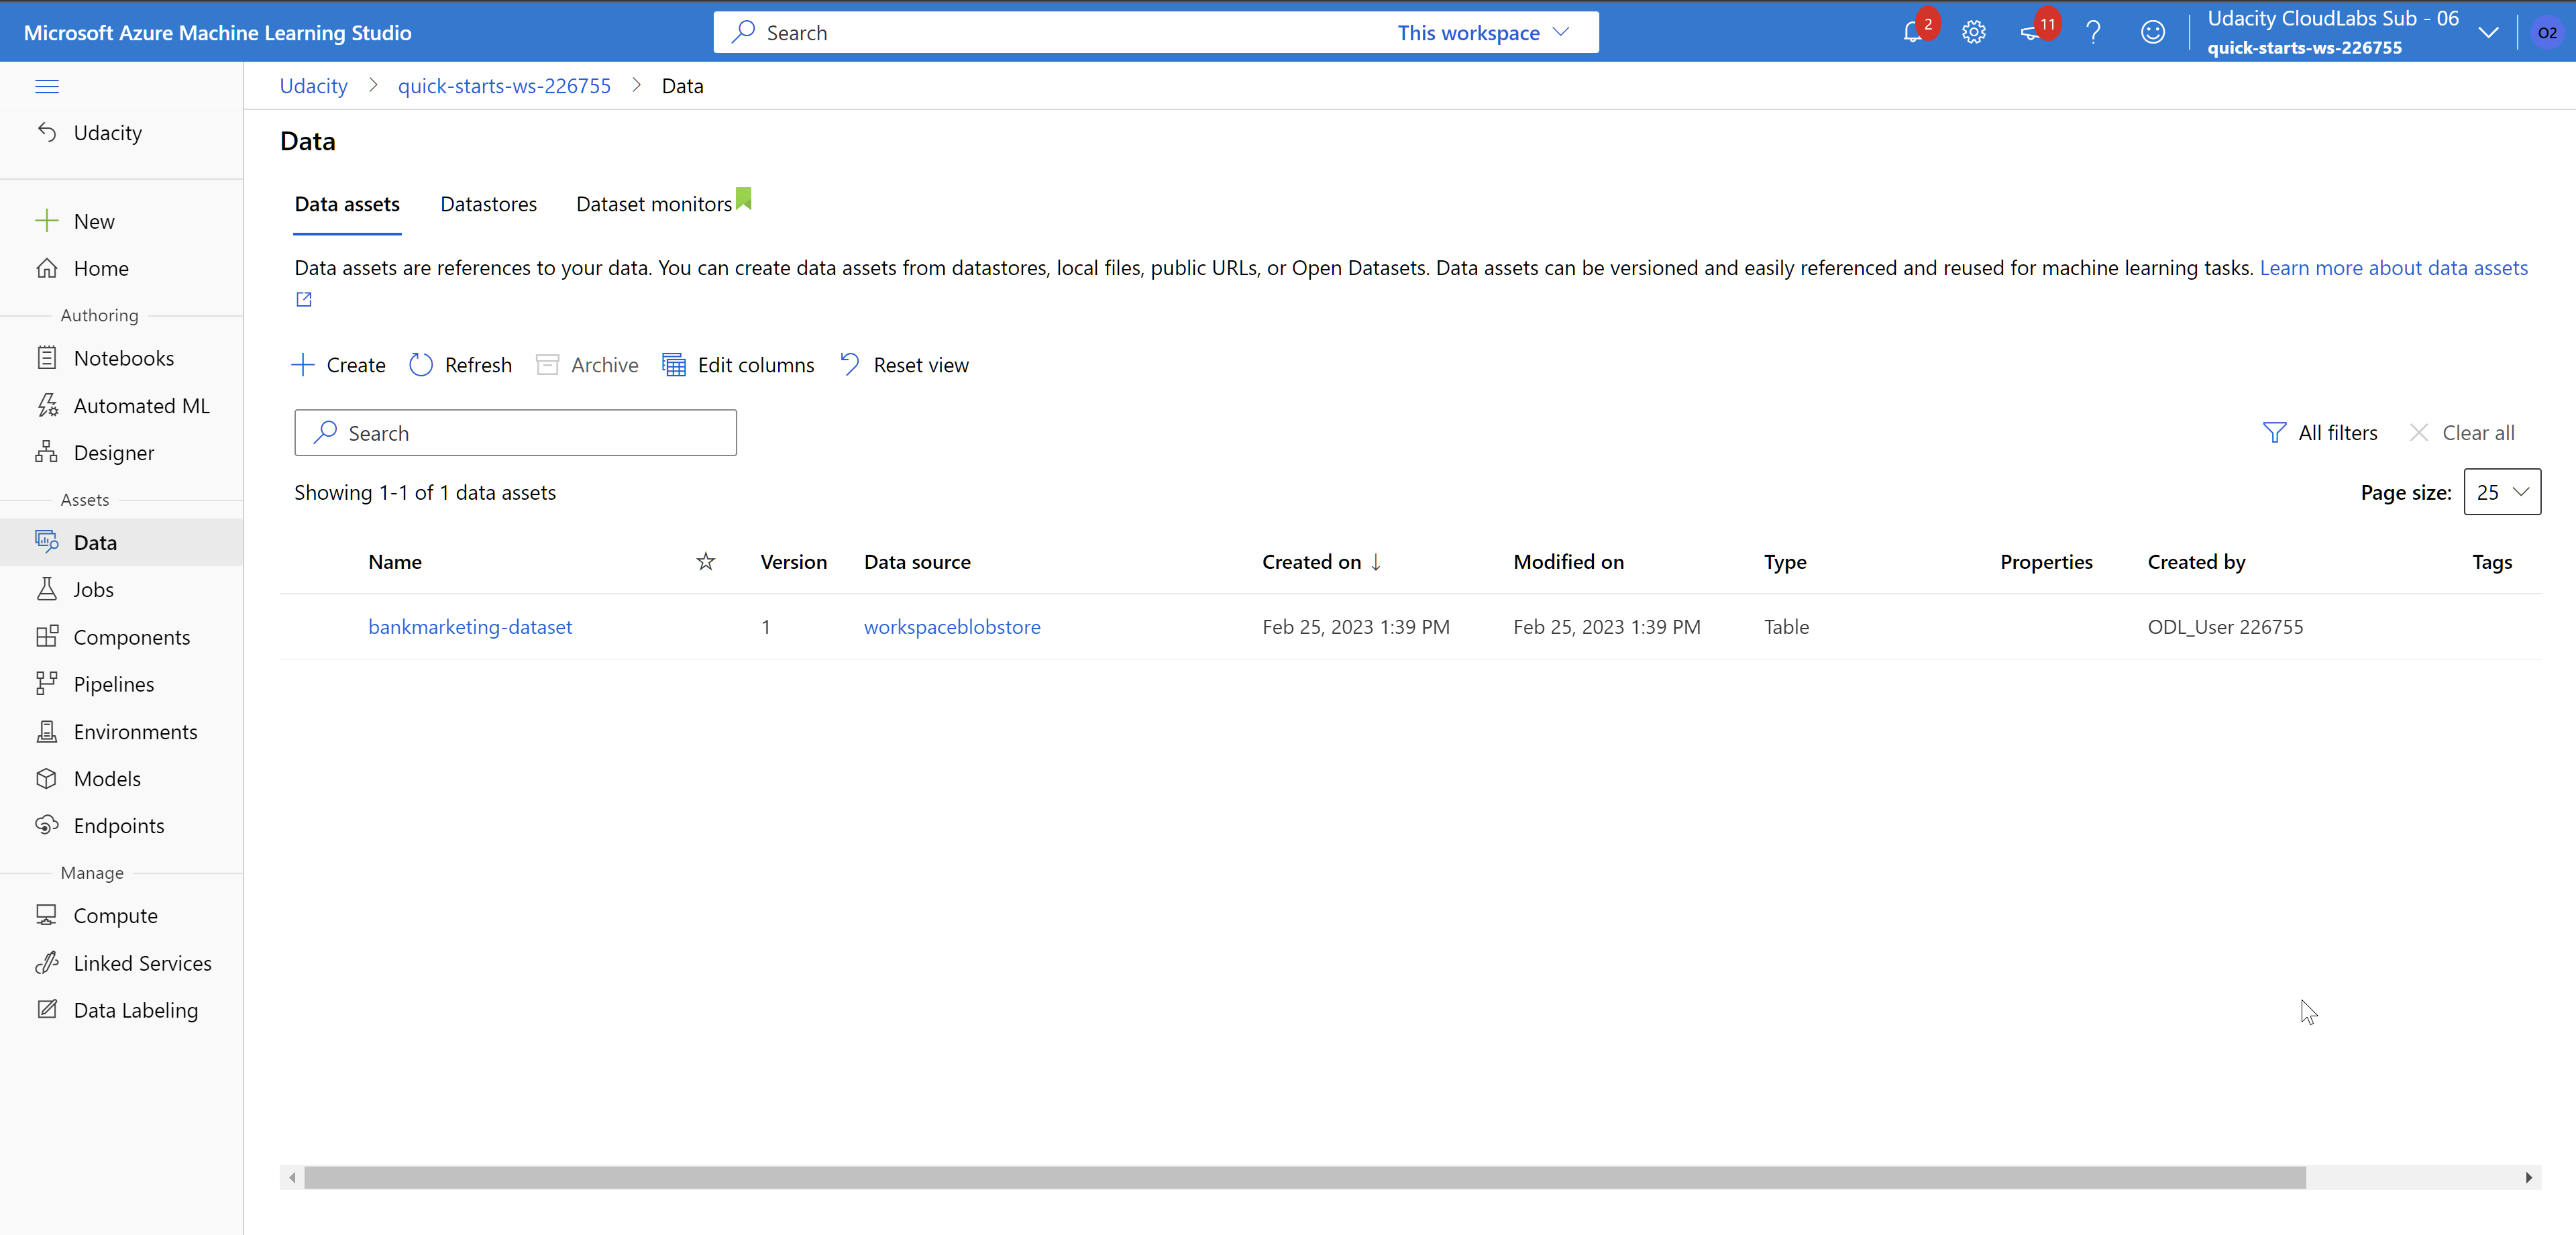This screenshot has height=1235, width=2576.
Task: Switch to the Datastores tab
Action: click(x=488, y=203)
